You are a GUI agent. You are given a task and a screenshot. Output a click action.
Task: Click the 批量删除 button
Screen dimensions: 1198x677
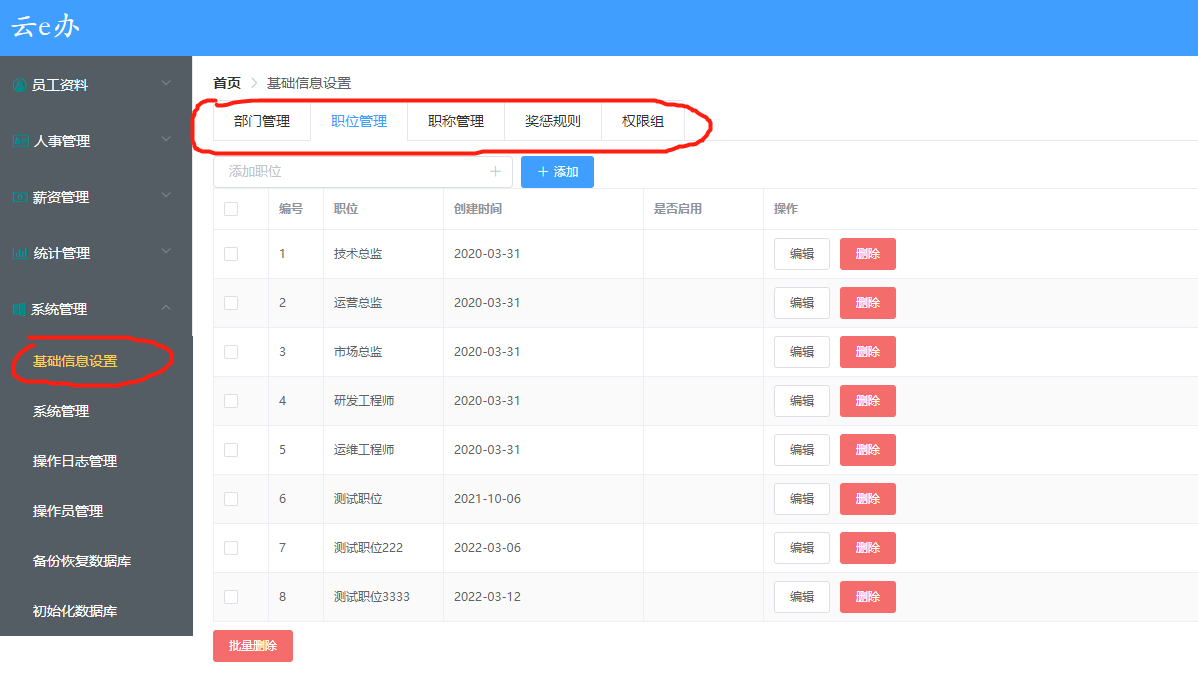point(253,646)
